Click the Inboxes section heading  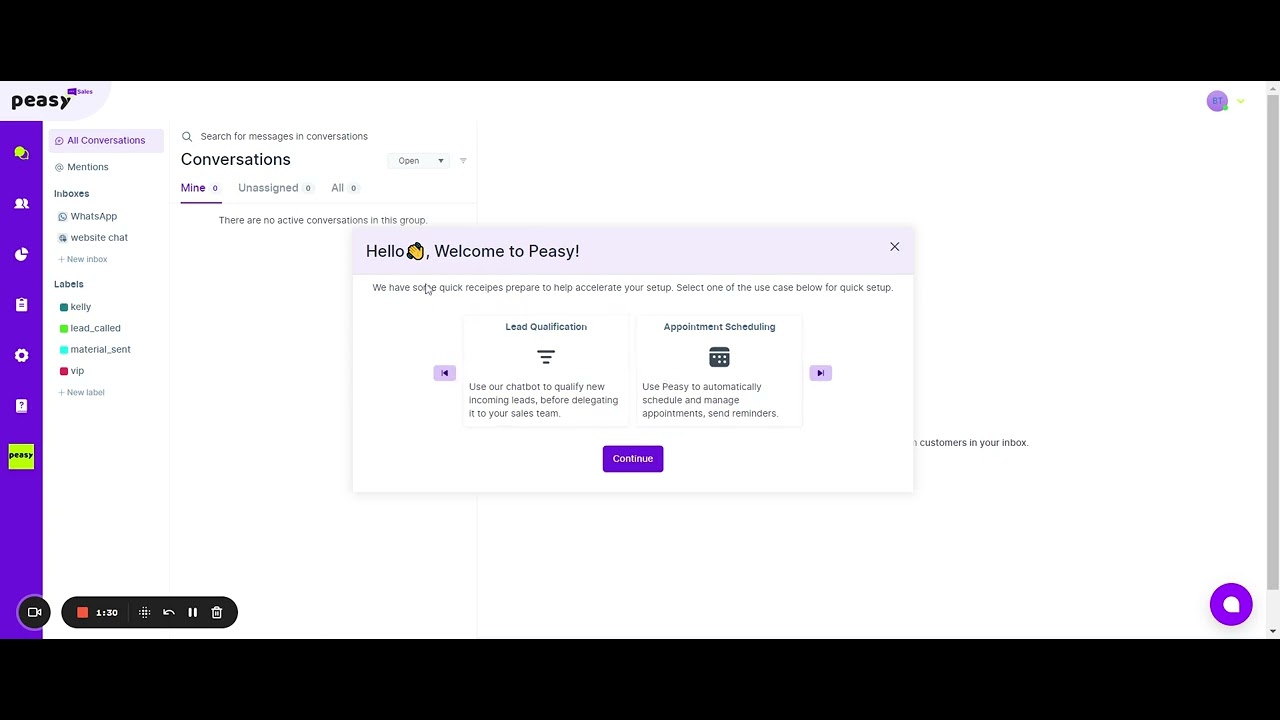point(71,194)
